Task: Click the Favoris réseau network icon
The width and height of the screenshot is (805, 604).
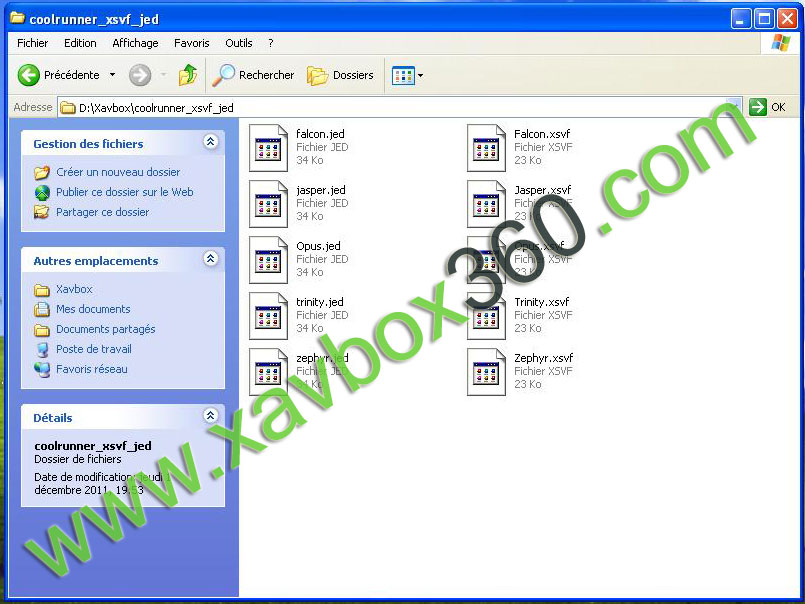Action: point(42,369)
